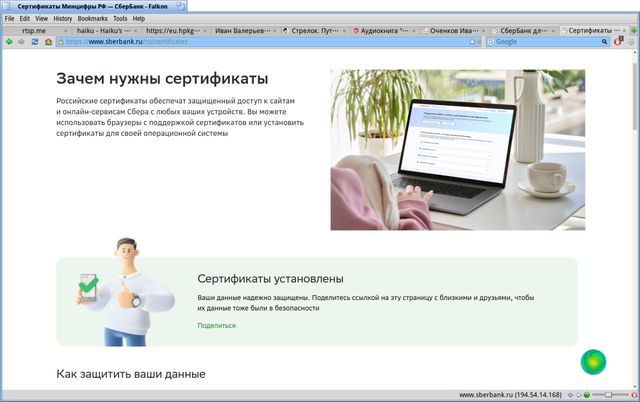Go to the home page icon
640x402 pixels.
tap(48, 42)
